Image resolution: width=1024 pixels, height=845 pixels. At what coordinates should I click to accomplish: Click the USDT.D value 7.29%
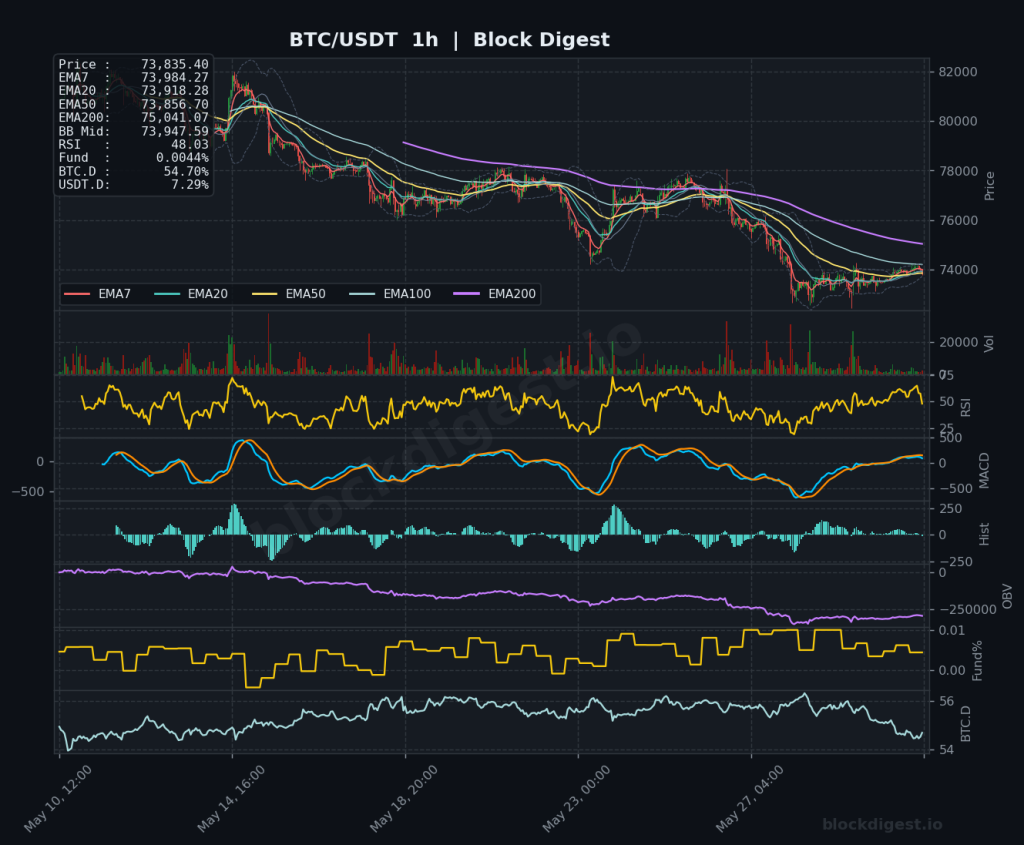point(190,185)
